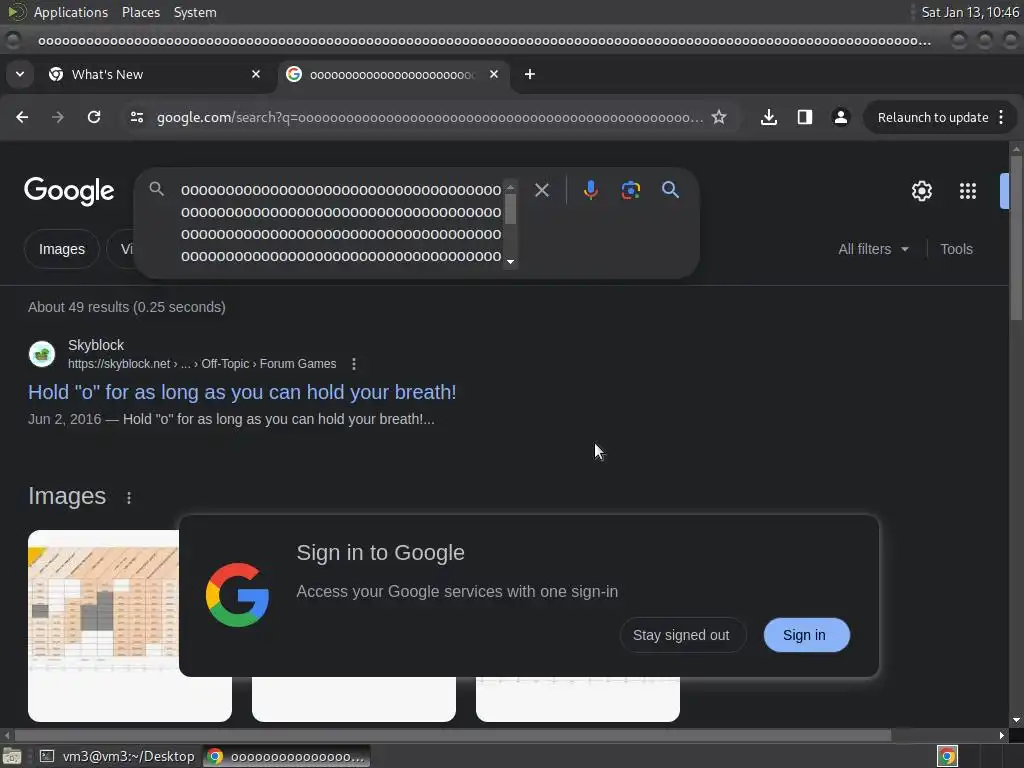Click the Skyblock result URL breadcrumb
The image size is (1024, 768).
(202, 364)
